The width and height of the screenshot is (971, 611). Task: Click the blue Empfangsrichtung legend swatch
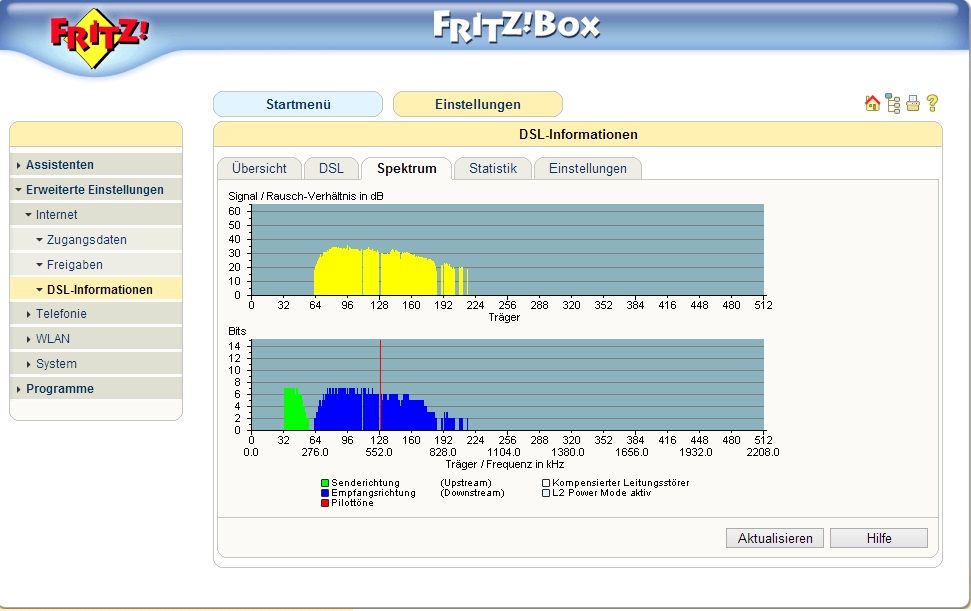tap(324, 493)
